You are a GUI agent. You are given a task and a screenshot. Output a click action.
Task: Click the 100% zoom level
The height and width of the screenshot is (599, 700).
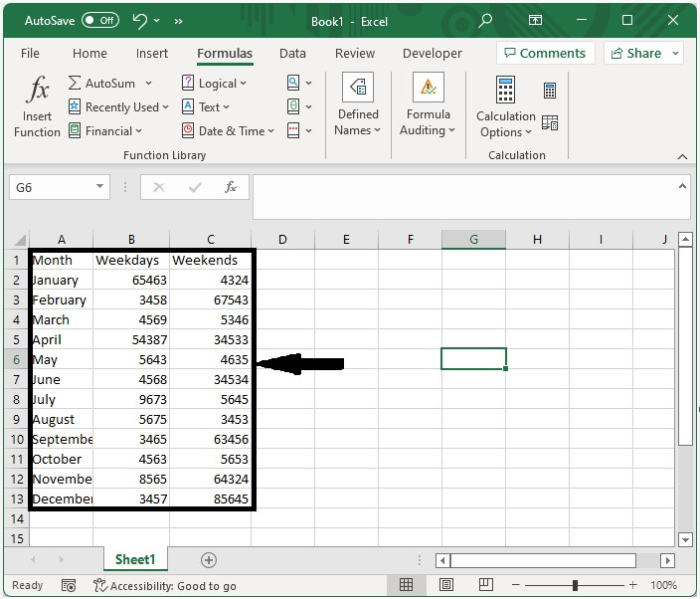[663, 585]
